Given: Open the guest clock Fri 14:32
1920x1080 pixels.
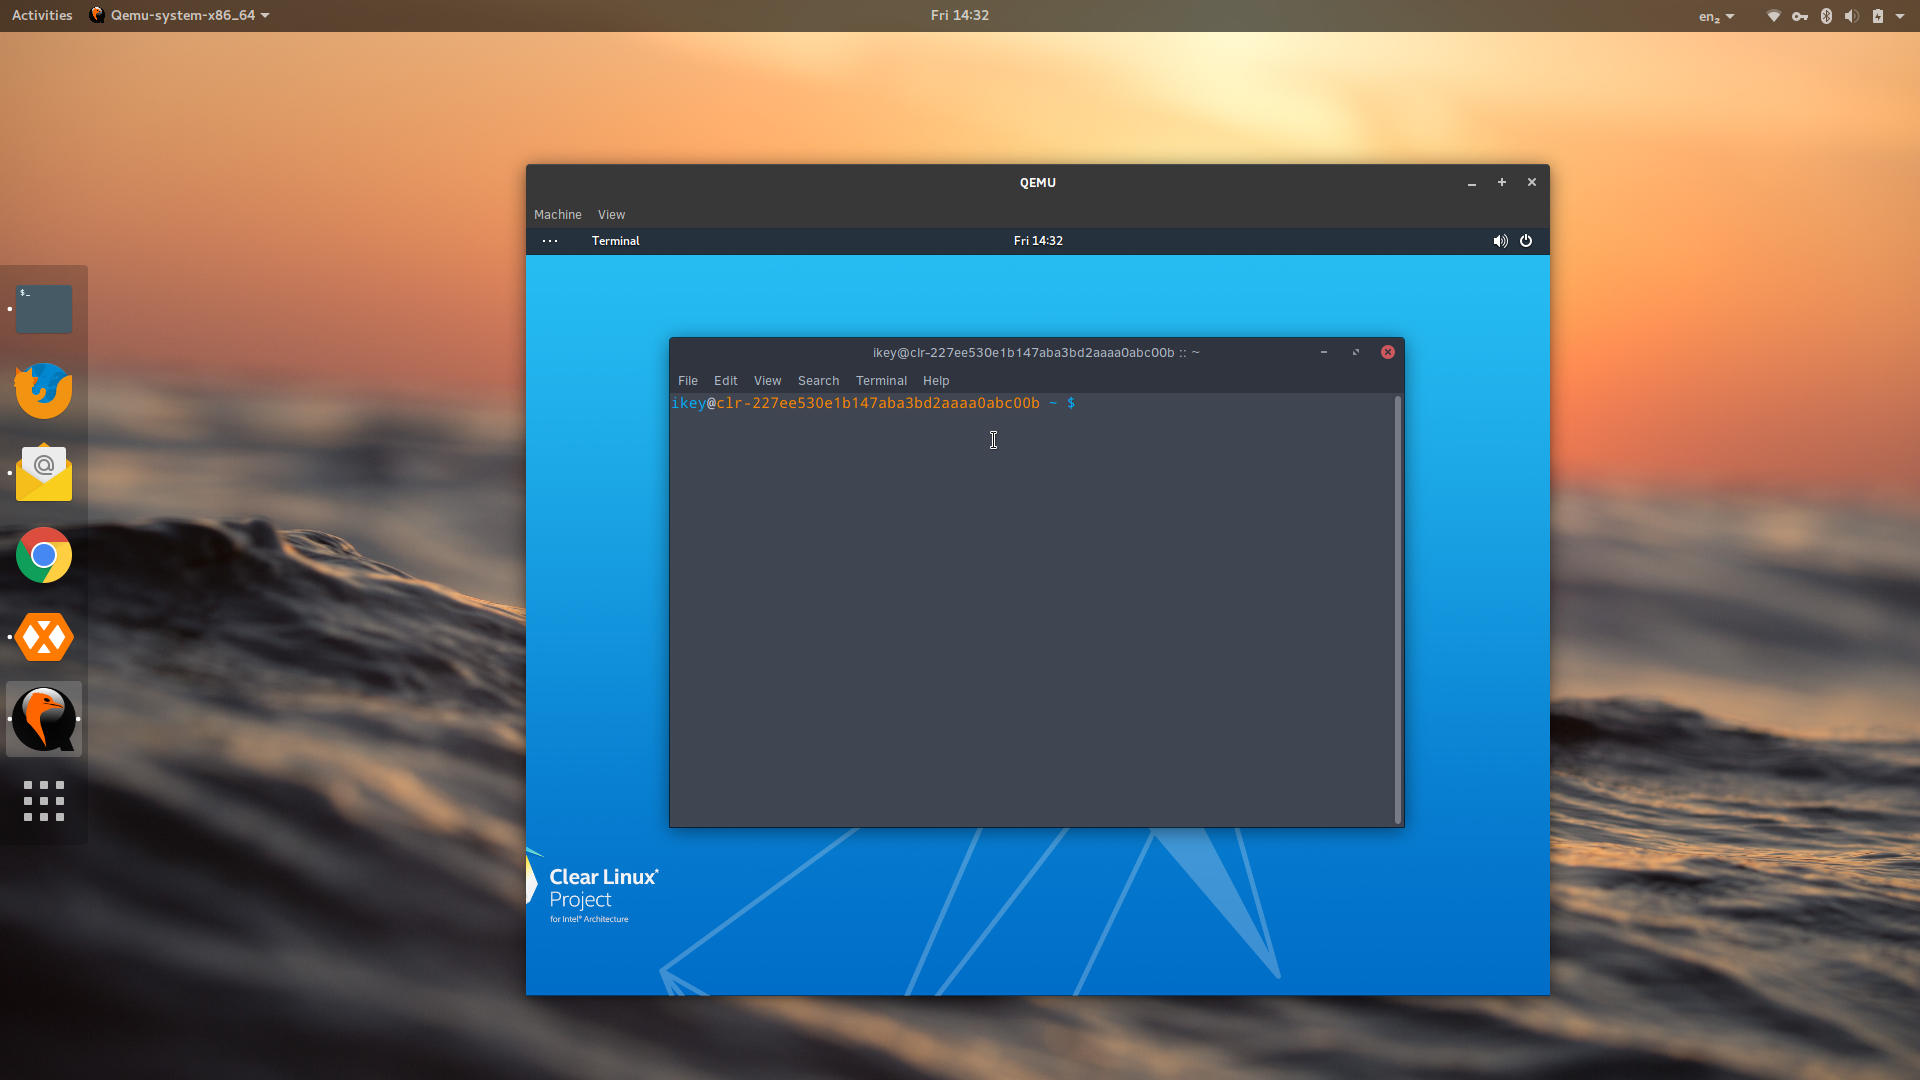Looking at the screenshot, I should pos(1038,241).
